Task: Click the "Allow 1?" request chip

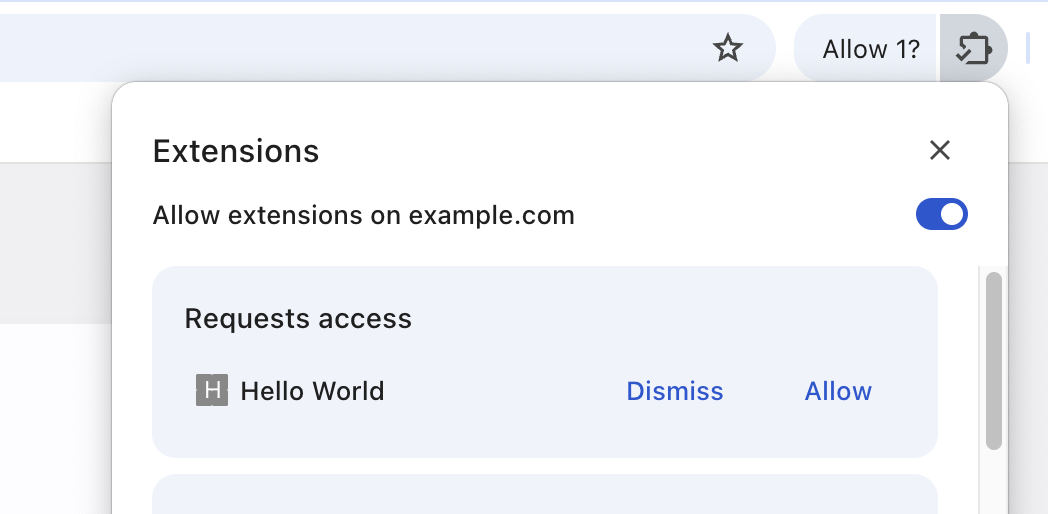Action: 870,48
